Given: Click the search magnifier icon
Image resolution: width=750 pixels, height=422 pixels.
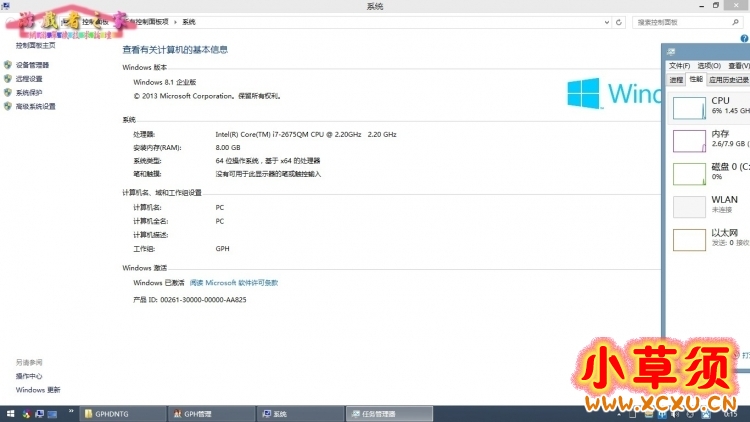Looking at the screenshot, I should coord(736,22).
